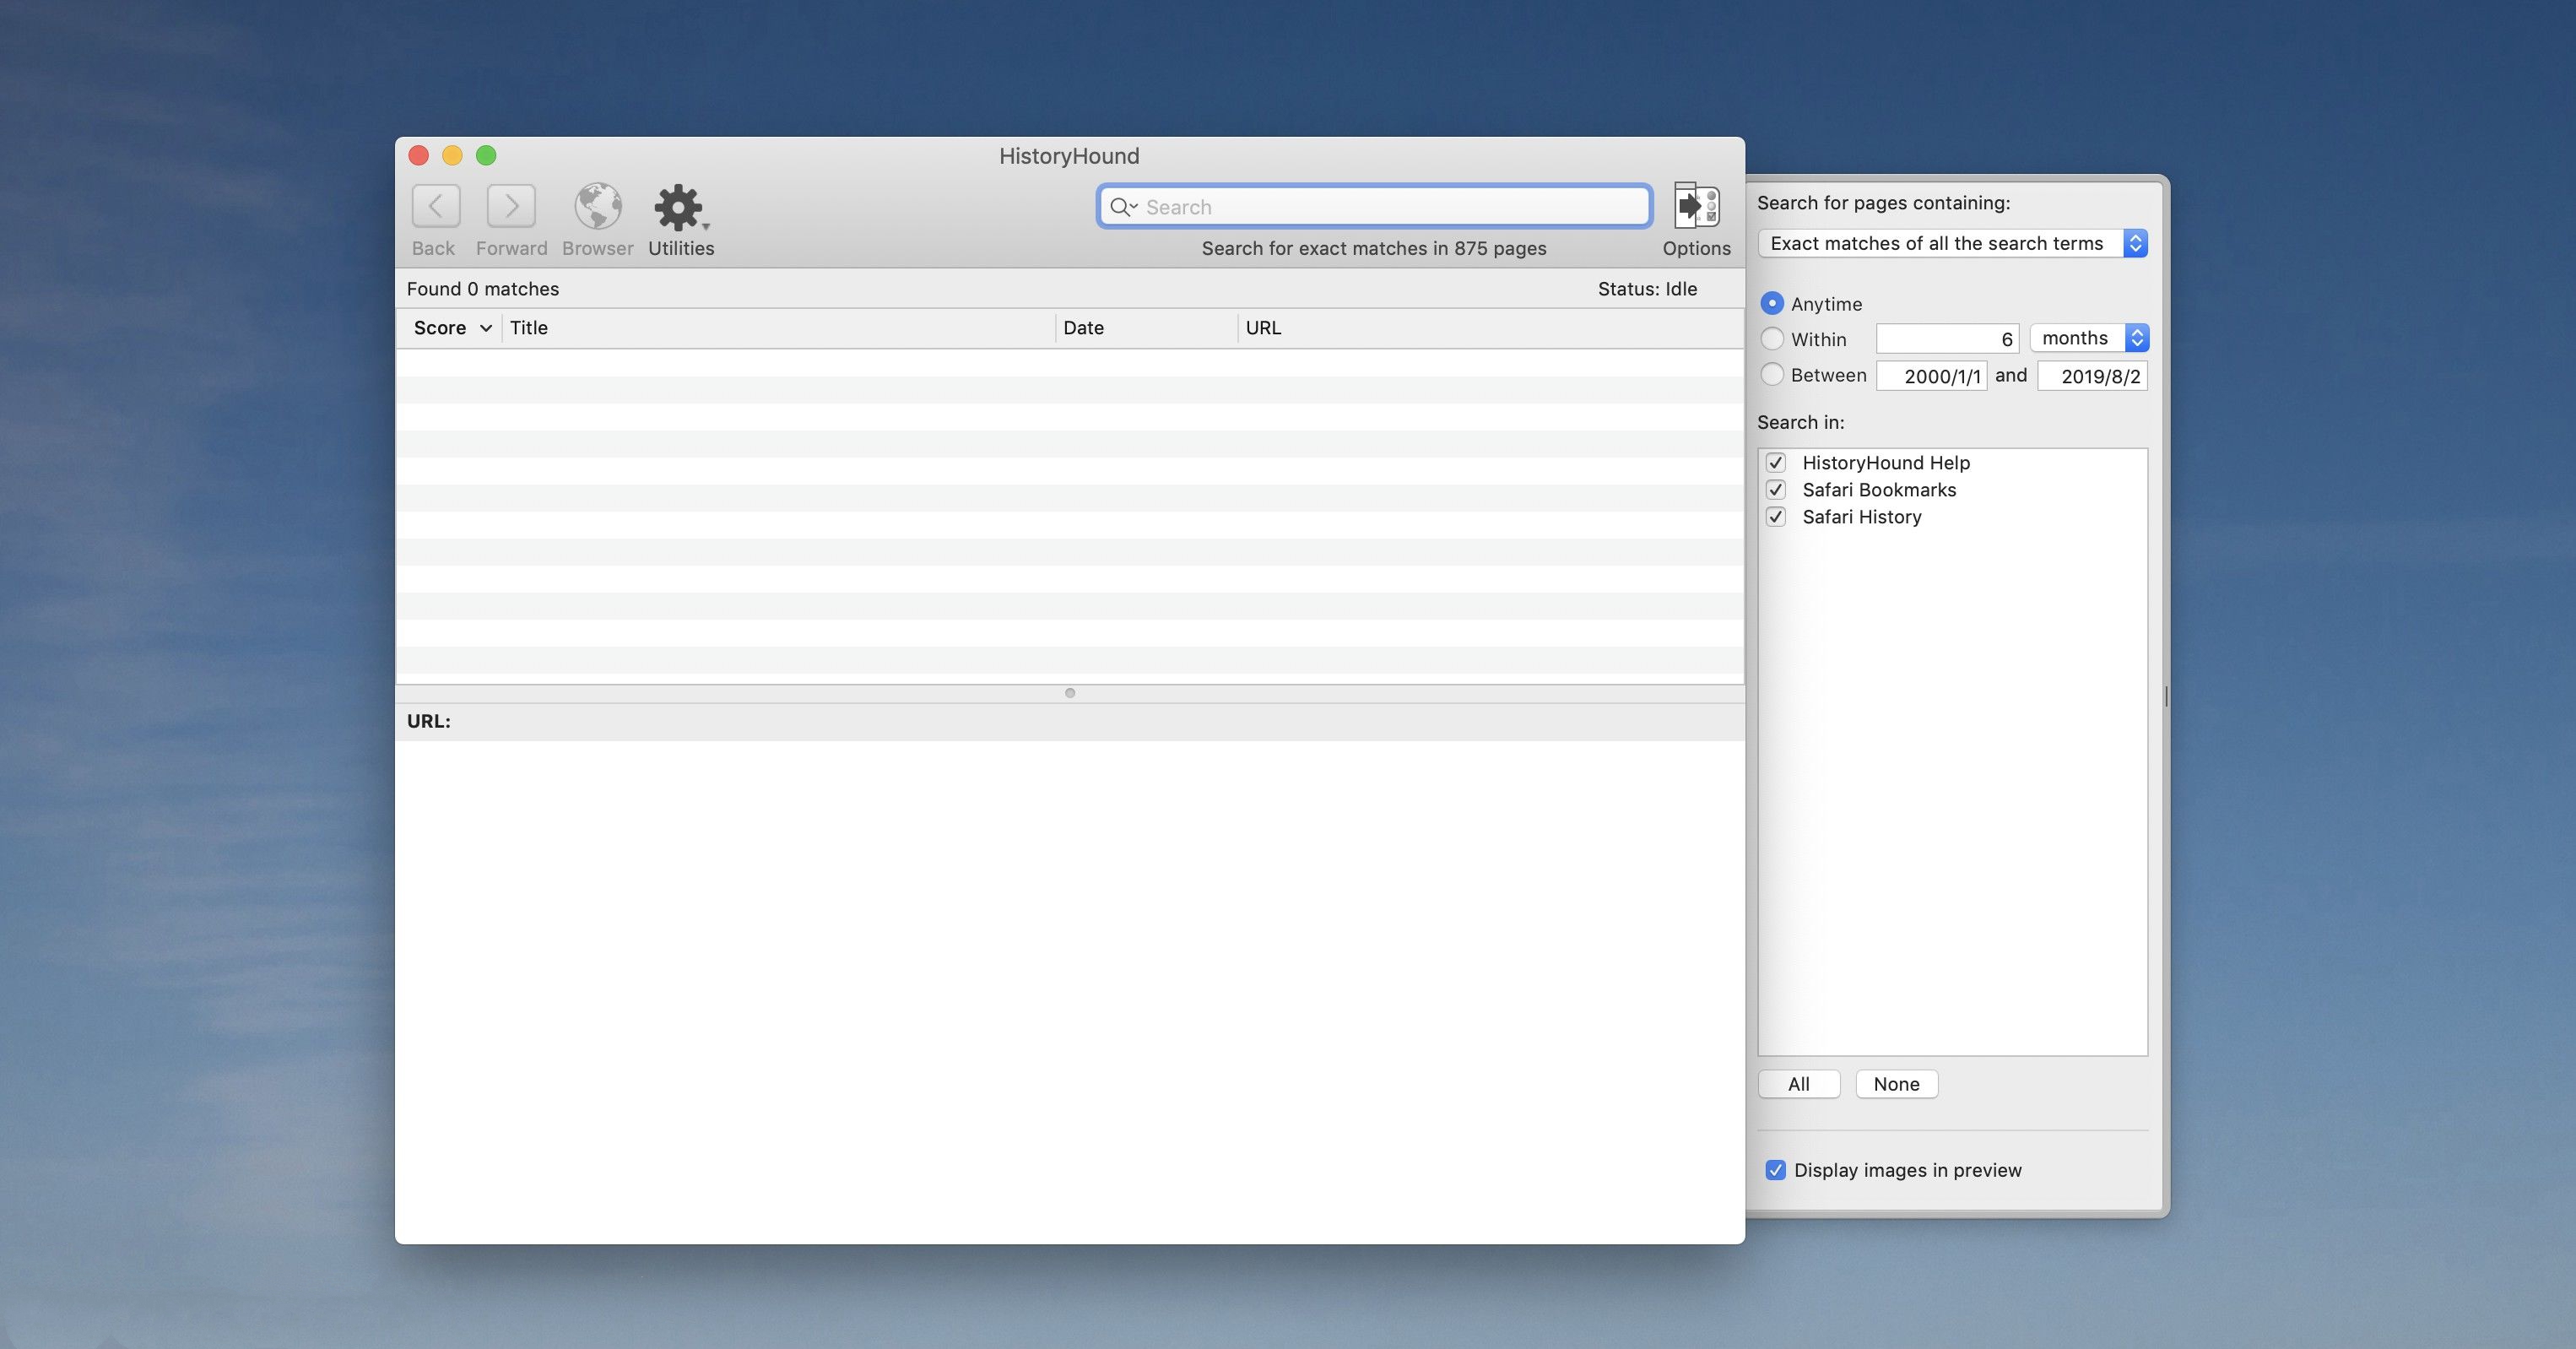Click the Back arrow toolbar icon
2576x1349 pixels.
[x=436, y=207]
